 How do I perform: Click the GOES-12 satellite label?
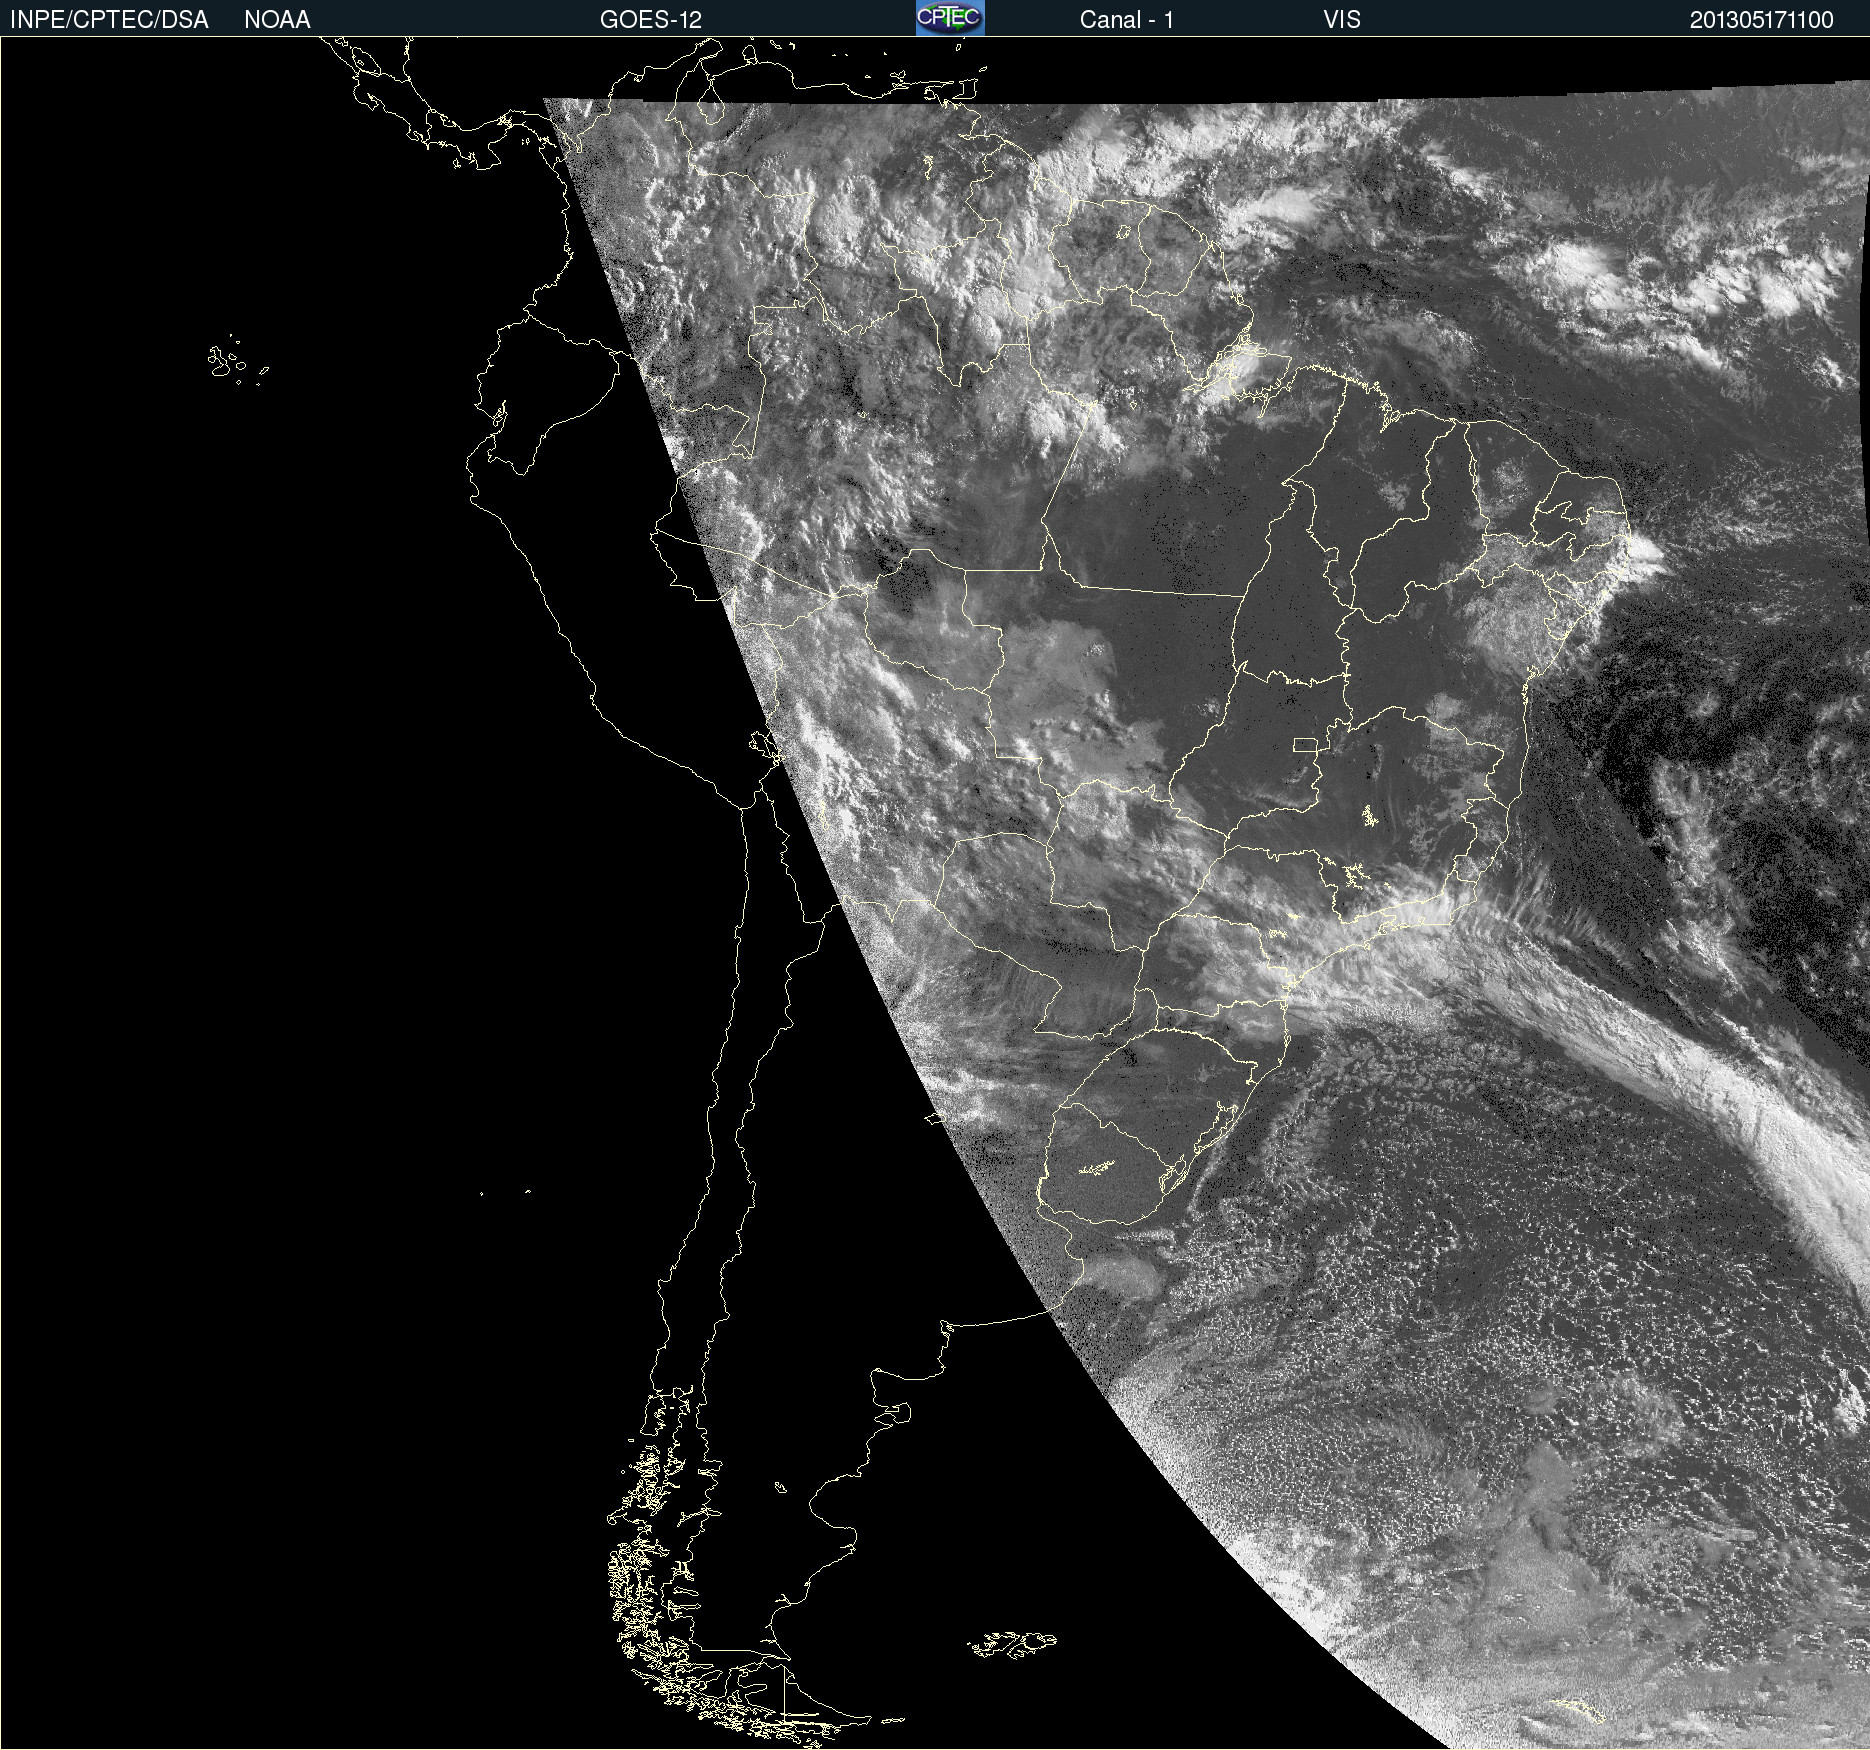tap(651, 20)
